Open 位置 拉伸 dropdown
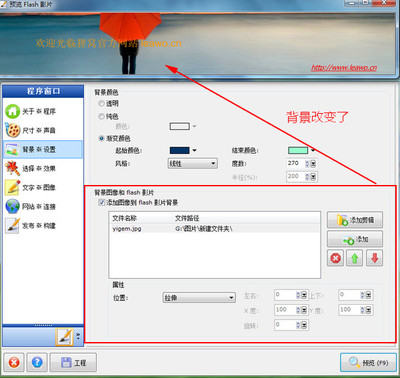 [x=199, y=298]
